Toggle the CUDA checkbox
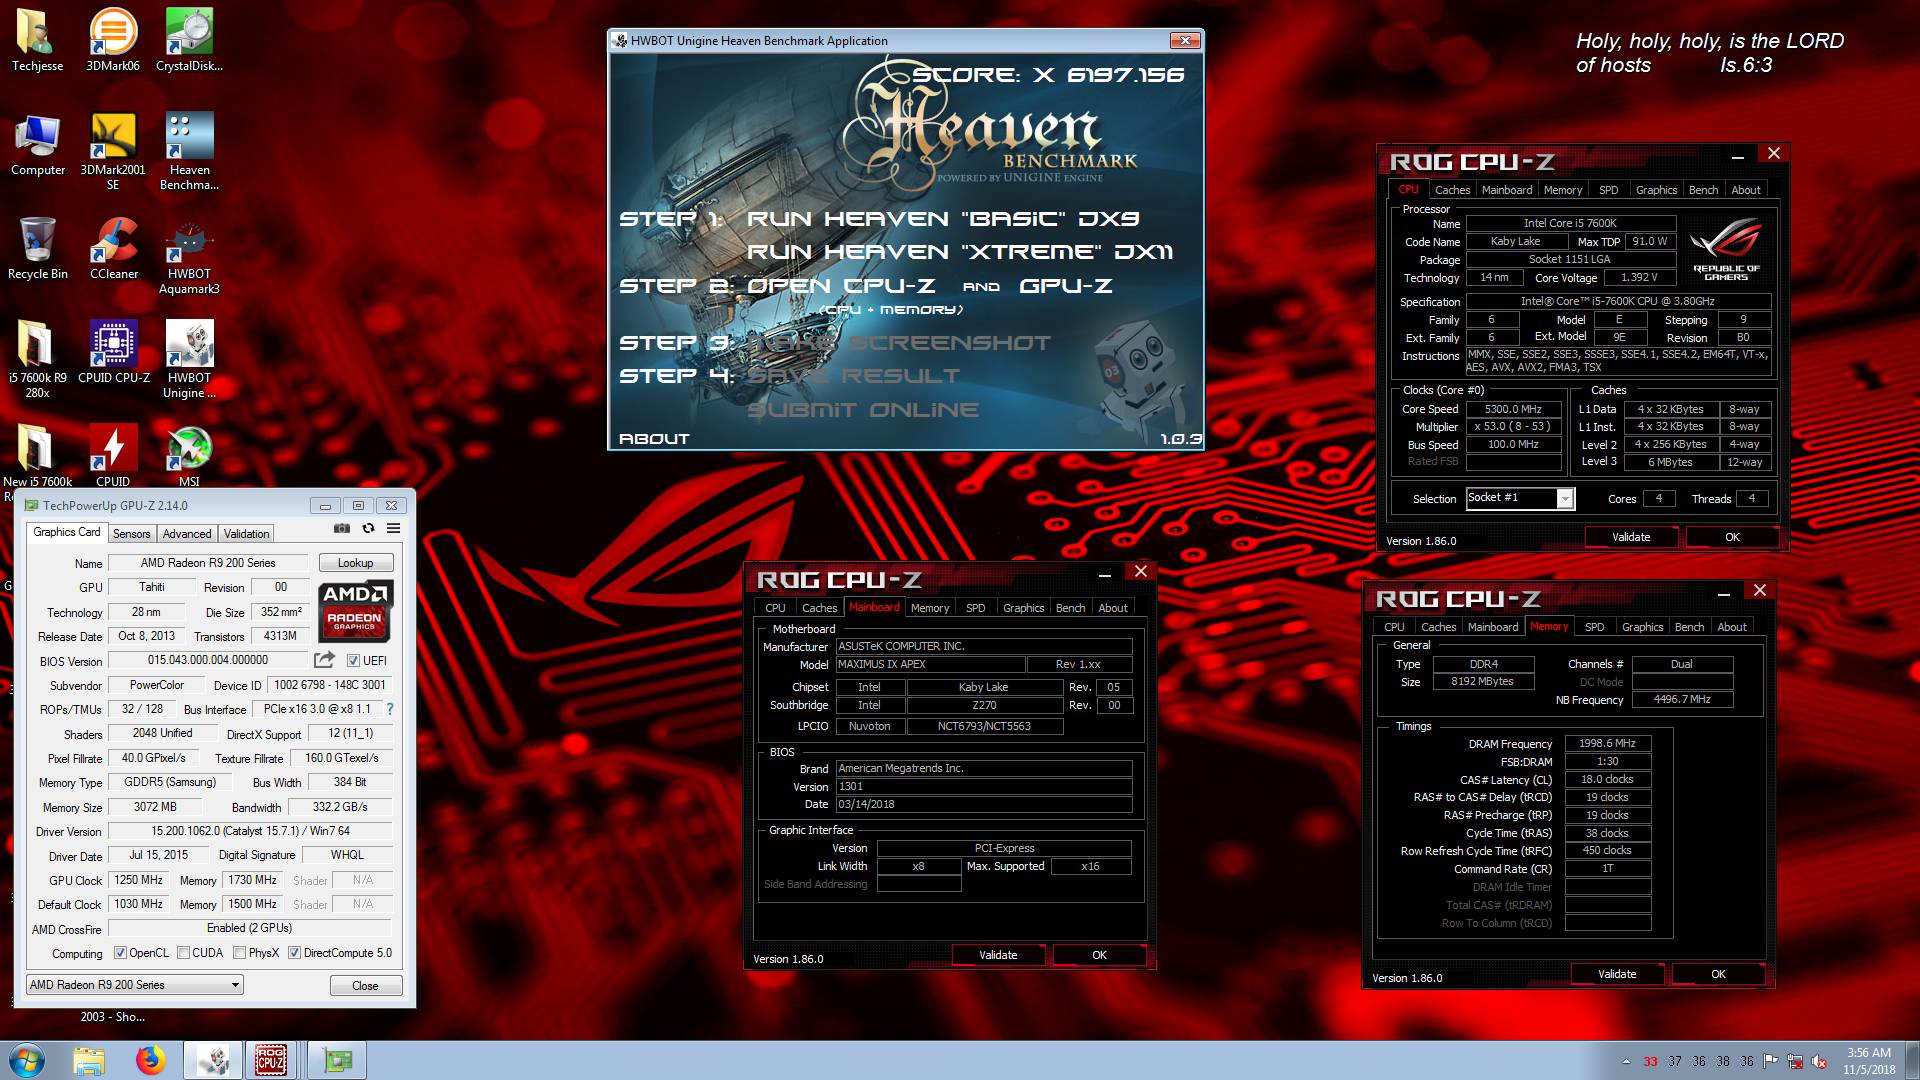The image size is (1920, 1080). click(x=183, y=953)
